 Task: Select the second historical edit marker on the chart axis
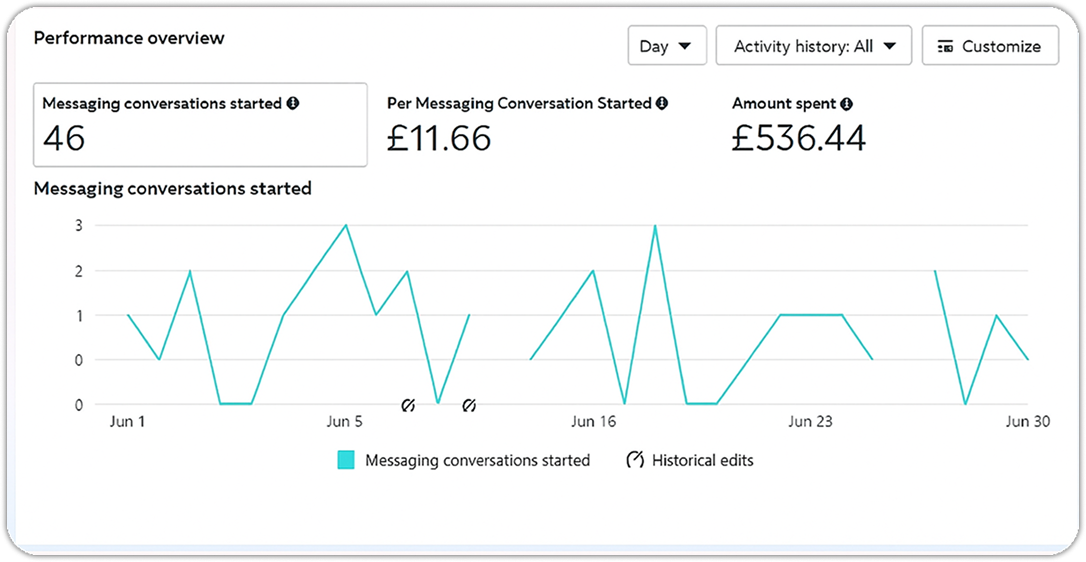(469, 405)
